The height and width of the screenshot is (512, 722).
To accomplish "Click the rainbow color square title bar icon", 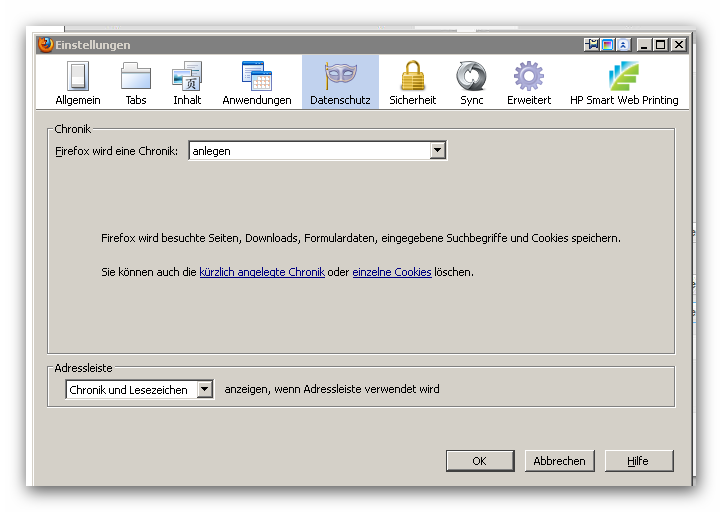I will [608, 45].
